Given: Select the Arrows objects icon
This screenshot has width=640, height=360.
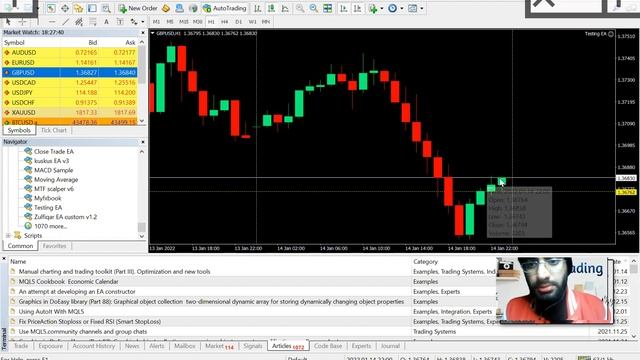Looking at the screenshot, I should [x=134, y=22].
